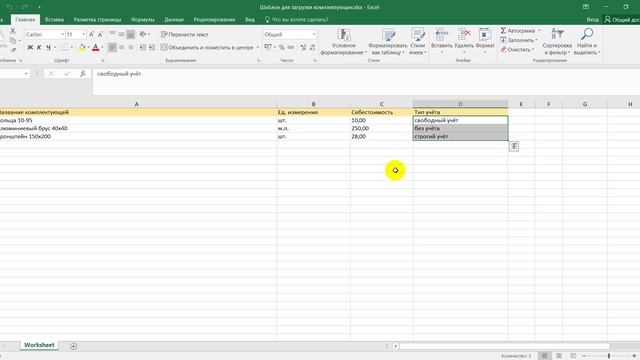
Task: Open Найти и выделить magnifier
Action: pyautogui.click(x=587, y=42)
